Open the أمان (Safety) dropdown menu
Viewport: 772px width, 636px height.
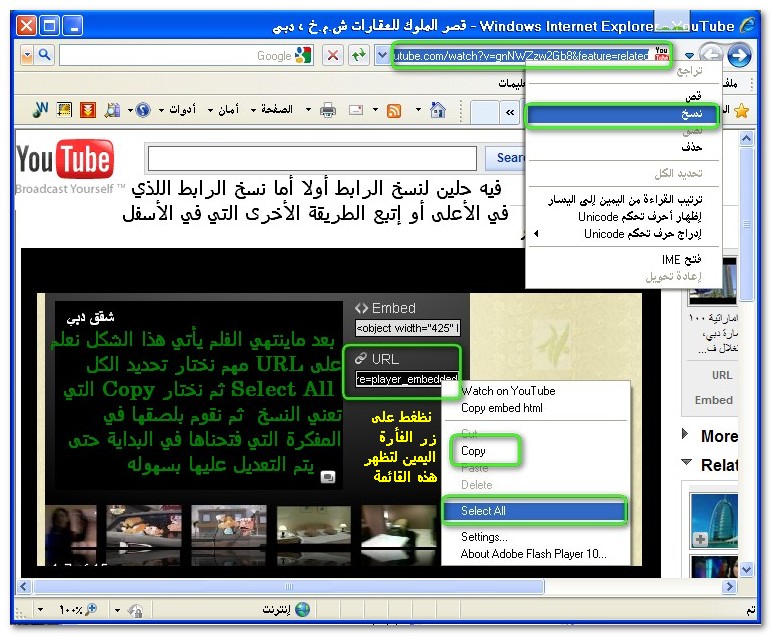click(224, 109)
